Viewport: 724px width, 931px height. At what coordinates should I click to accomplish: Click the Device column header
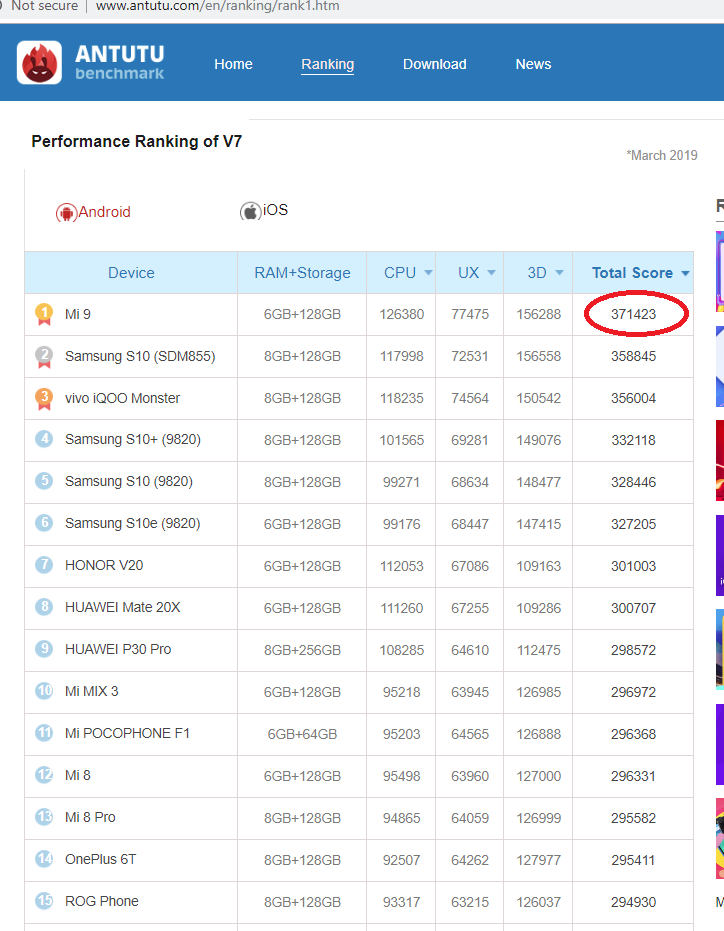point(131,273)
